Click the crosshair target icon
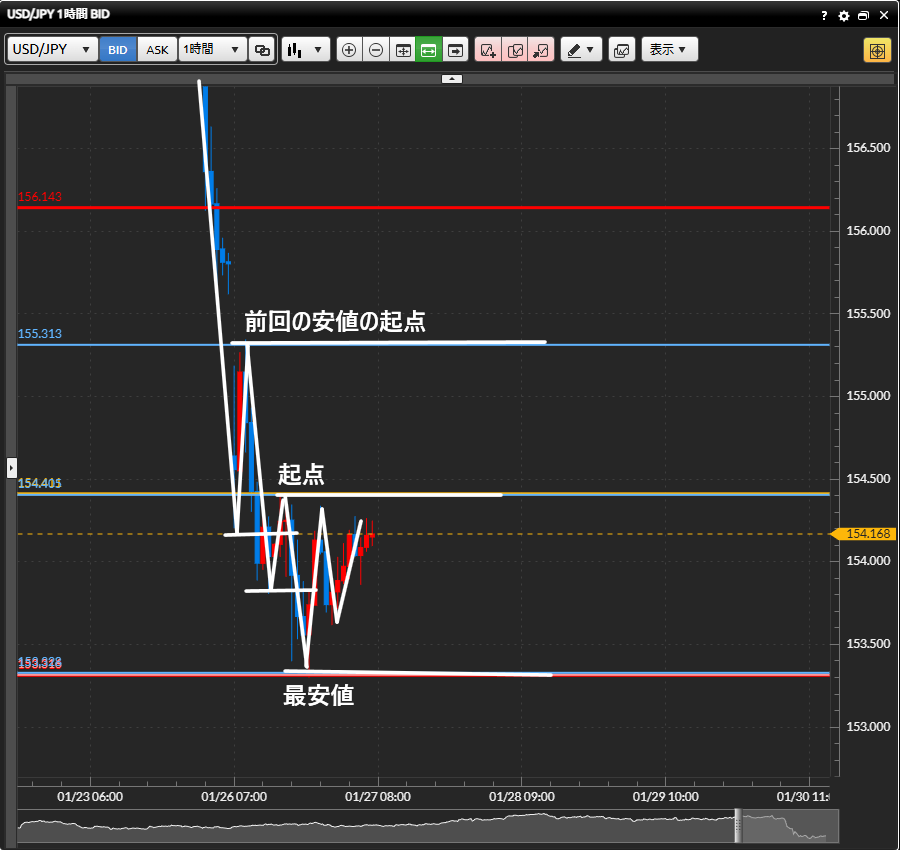900x850 pixels. pyautogui.click(x=877, y=50)
